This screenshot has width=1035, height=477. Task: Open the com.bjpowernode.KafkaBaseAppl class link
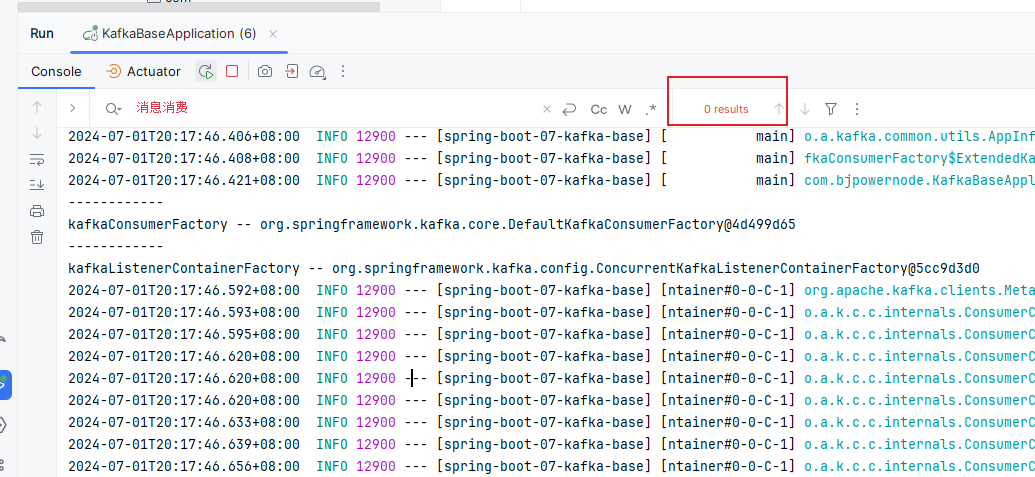(x=919, y=180)
